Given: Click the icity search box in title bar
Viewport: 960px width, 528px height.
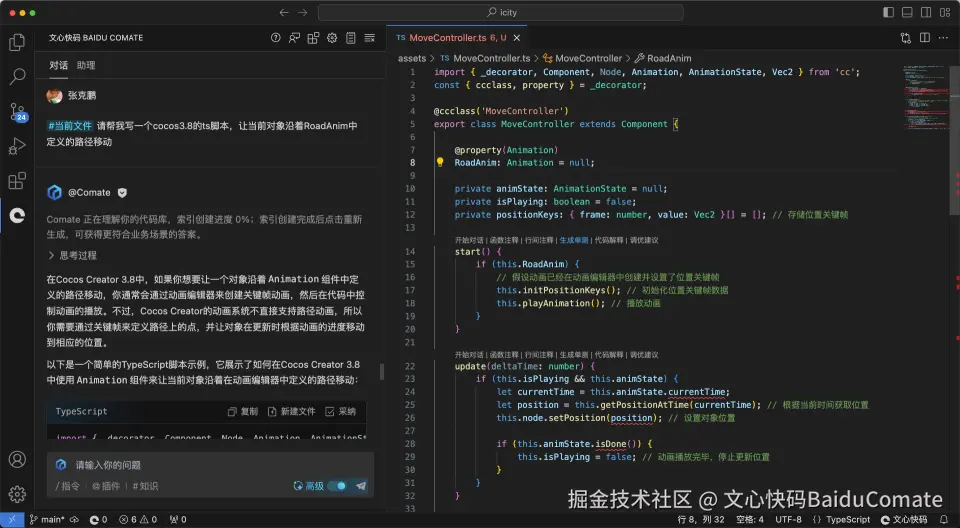Looking at the screenshot, I should pyautogui.click(x=500, y=12).
